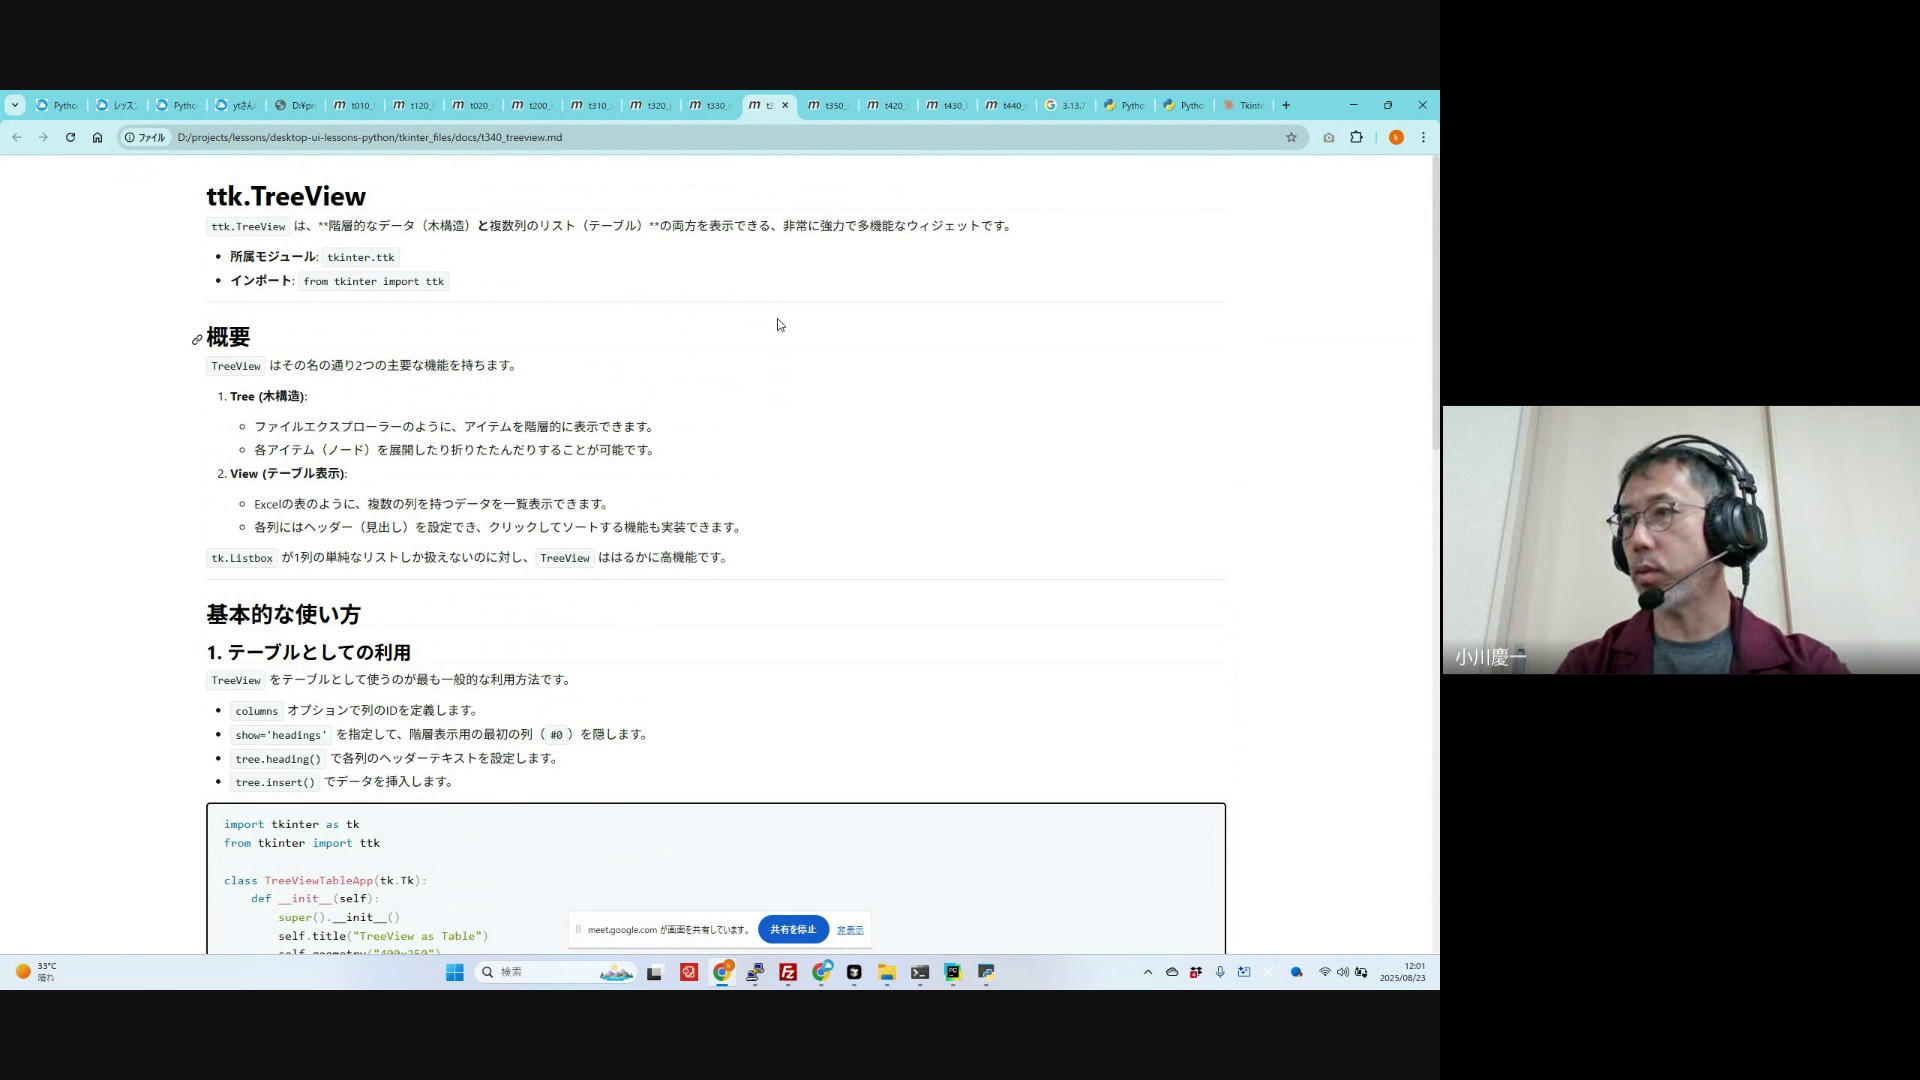Open the new tab plus button
1920x1080 pixels.
coord(1286,105)
